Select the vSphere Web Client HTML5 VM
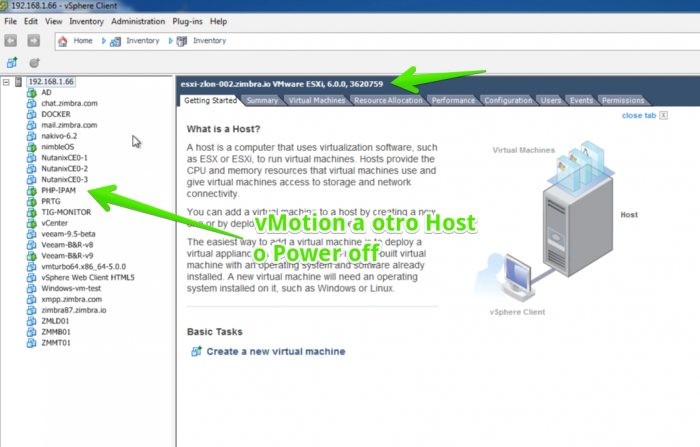This screenshot has height=447, width=700. coord(88,277)
